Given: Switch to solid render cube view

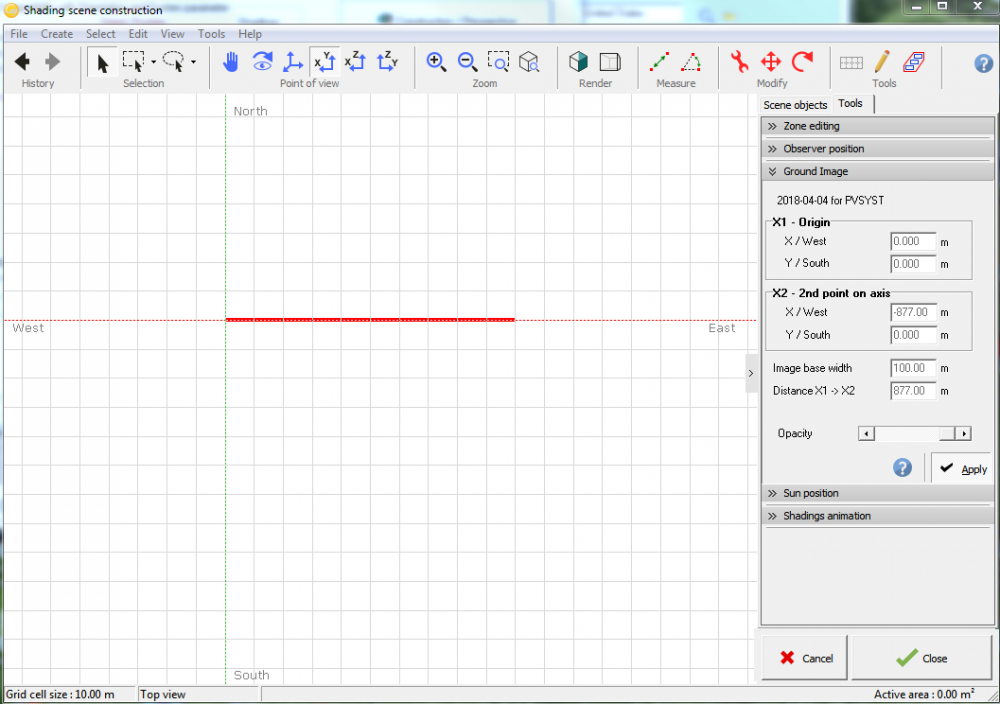Looking at the screenshot, I should pyautogui.click(x=579, y=62).
